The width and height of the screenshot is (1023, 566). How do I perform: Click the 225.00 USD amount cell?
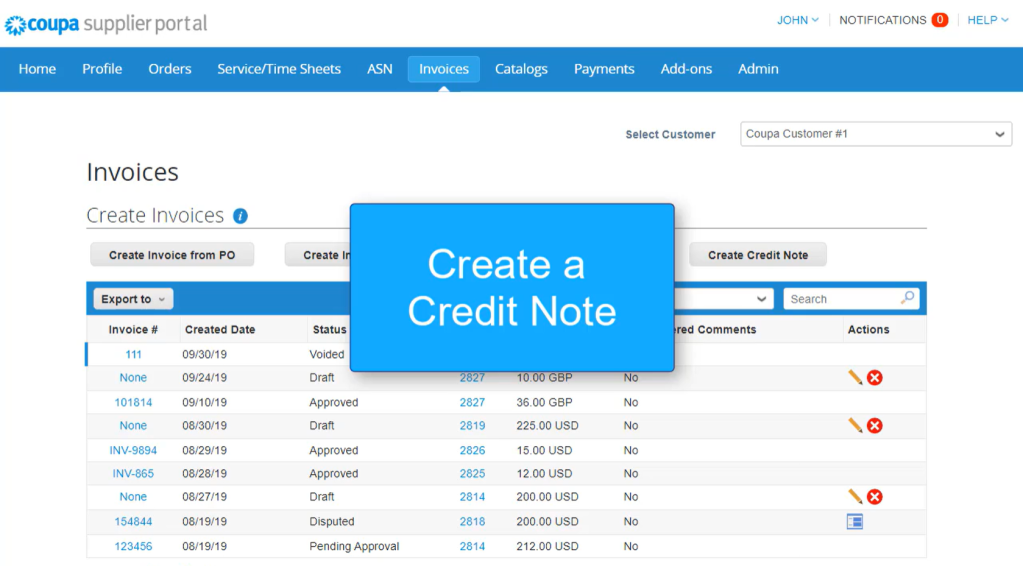click(x=547, y=426)
